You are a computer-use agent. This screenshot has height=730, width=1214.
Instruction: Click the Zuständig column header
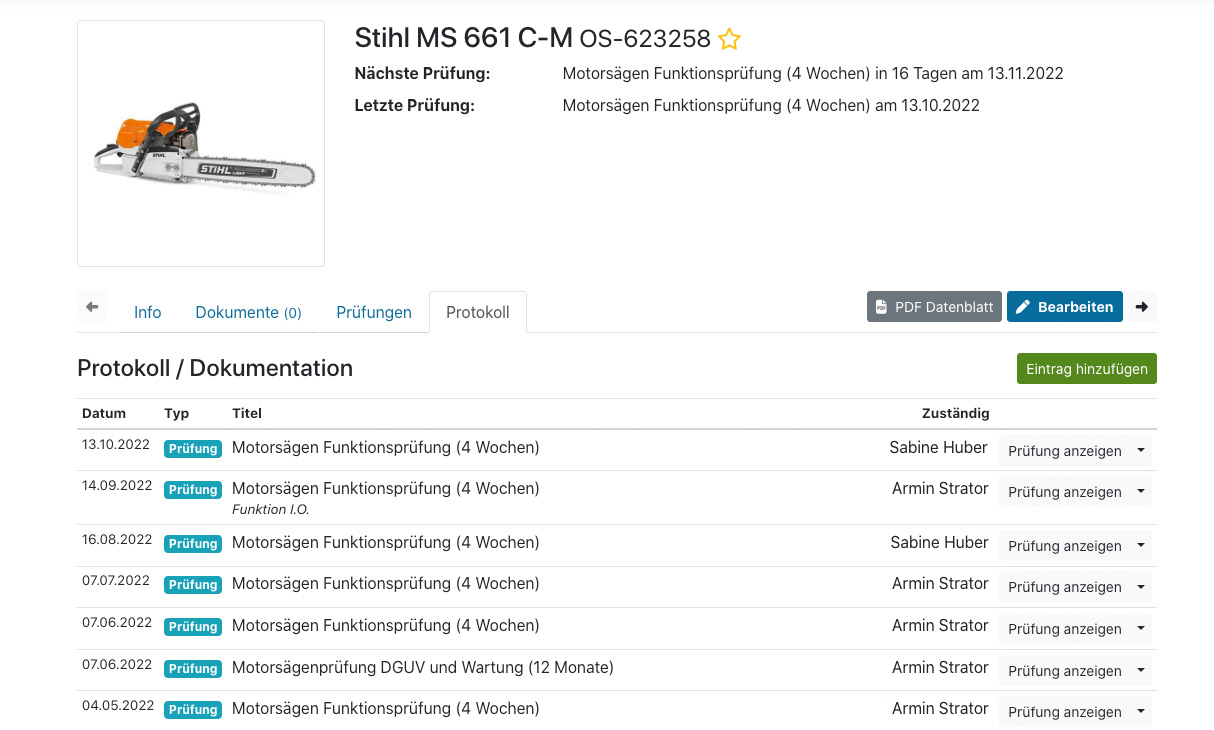pyautogui.click(x=956, y=413)
